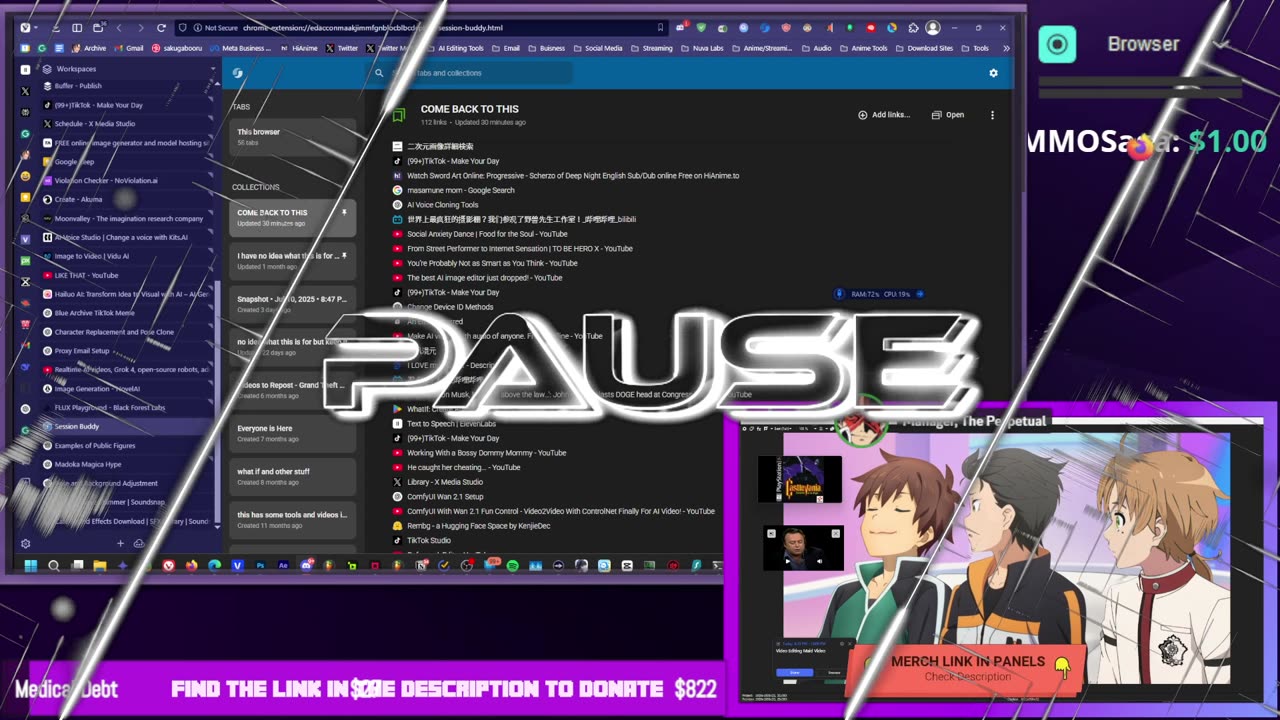Open Session Buddy settings gear
1280x720 pixels.
[x=993, y=73]
